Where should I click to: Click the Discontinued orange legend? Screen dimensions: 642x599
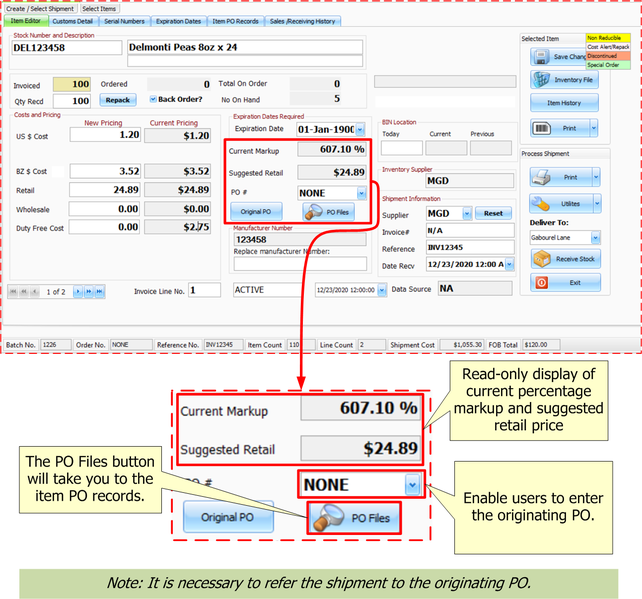pos(608,56)
